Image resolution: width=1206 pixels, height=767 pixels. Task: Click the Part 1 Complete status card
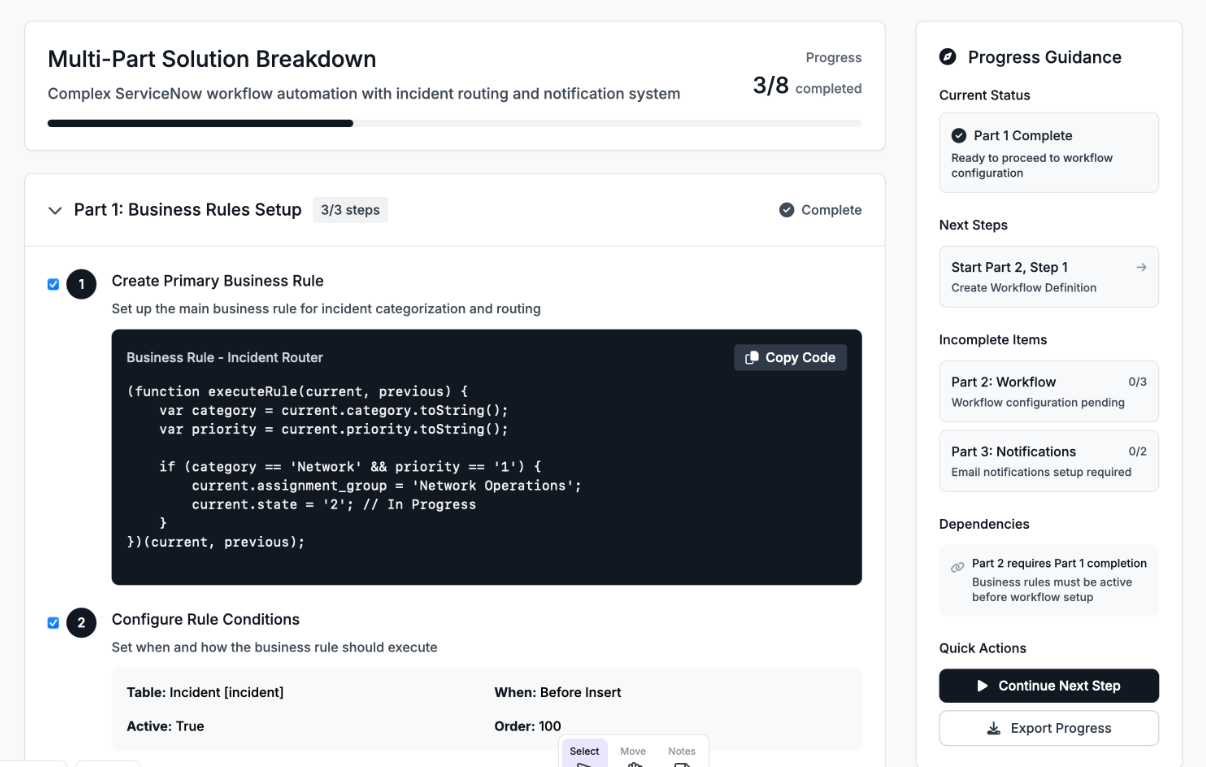(x=1049, y=152)
